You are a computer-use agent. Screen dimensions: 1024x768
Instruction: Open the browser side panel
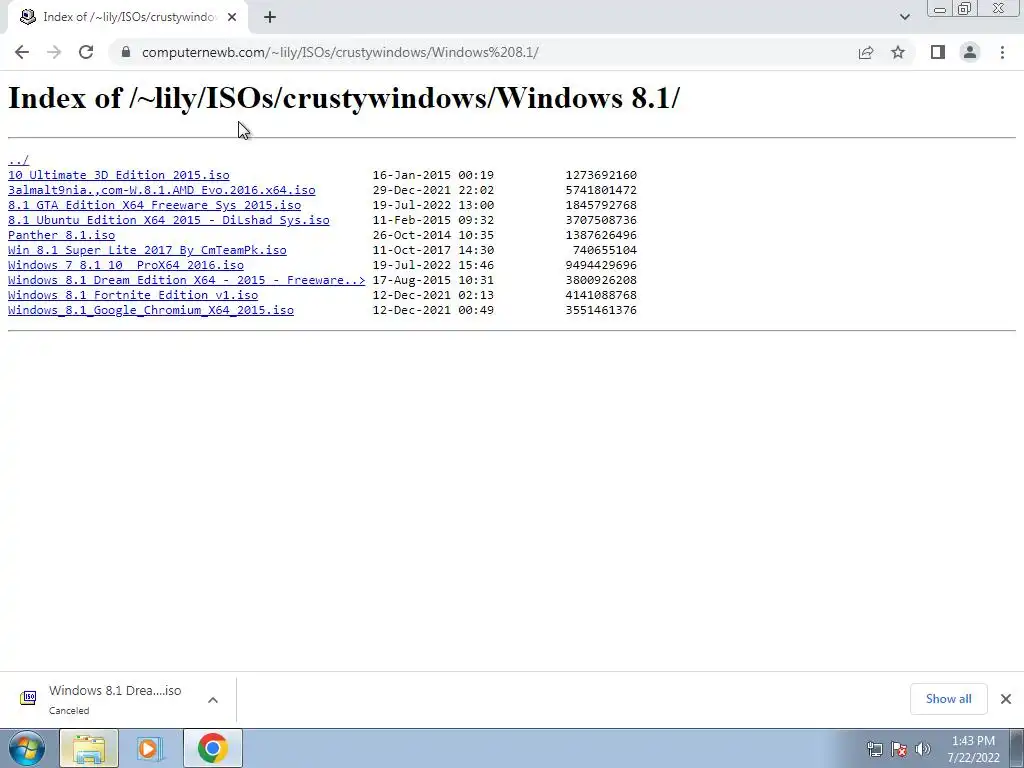point(938,52)
